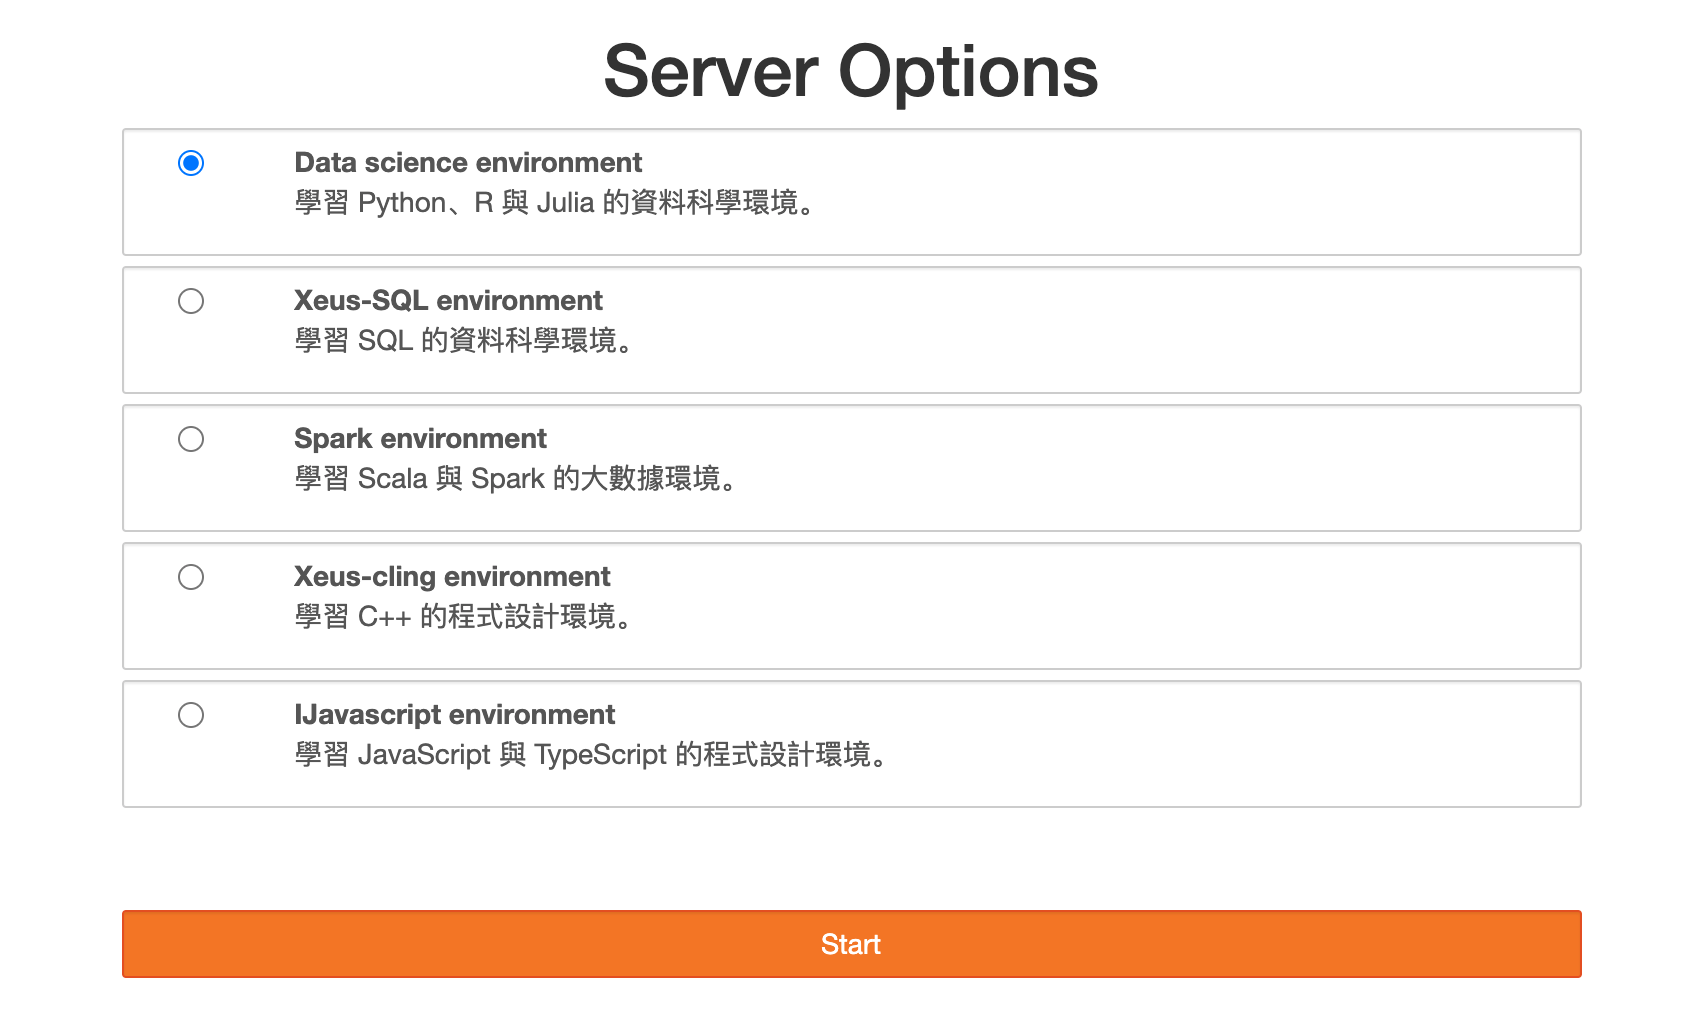This screenshot has height=1018, width=1700.
Task: Click the description mentioning Scala 與 Spark
Action: tap(517, 479)
